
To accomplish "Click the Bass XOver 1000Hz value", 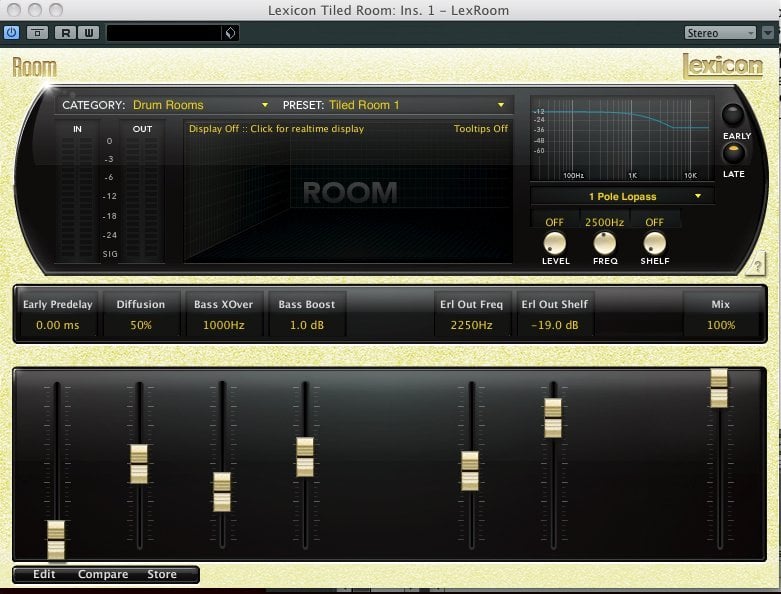I will [x=224, y=325].
